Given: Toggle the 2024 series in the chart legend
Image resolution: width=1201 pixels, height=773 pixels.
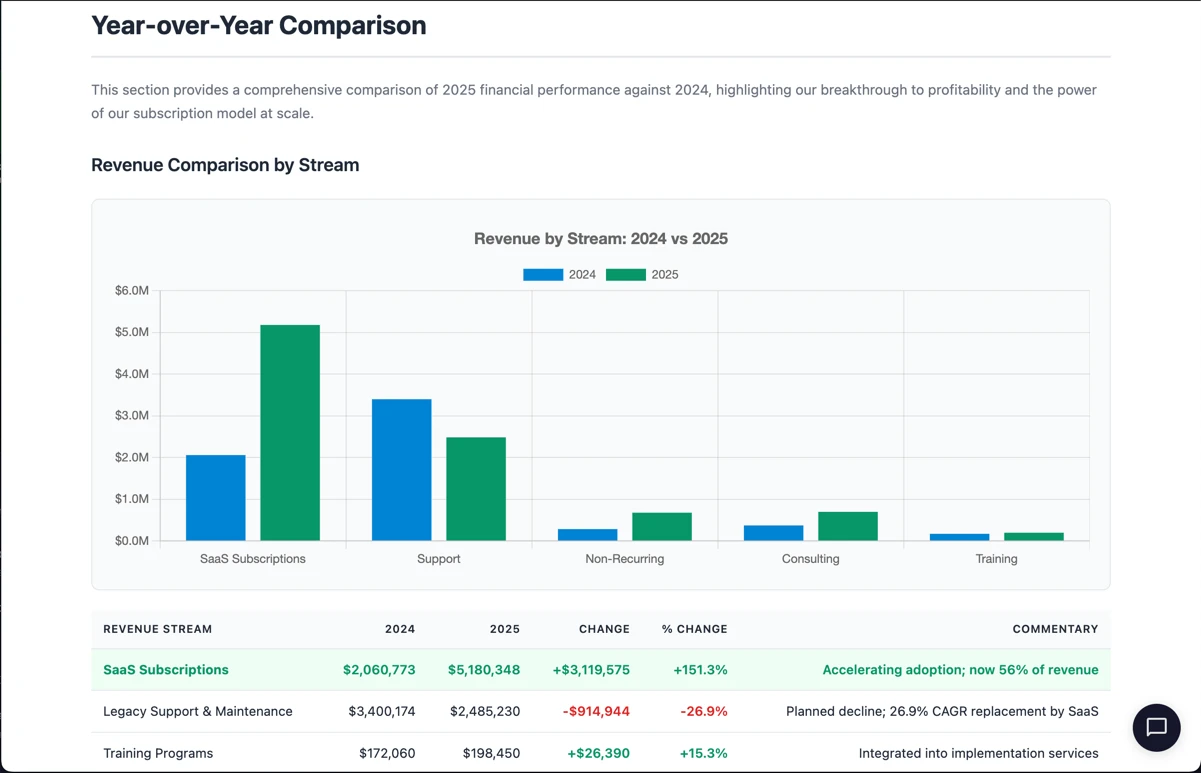Looking at the screenshot, I should point(558,273).
